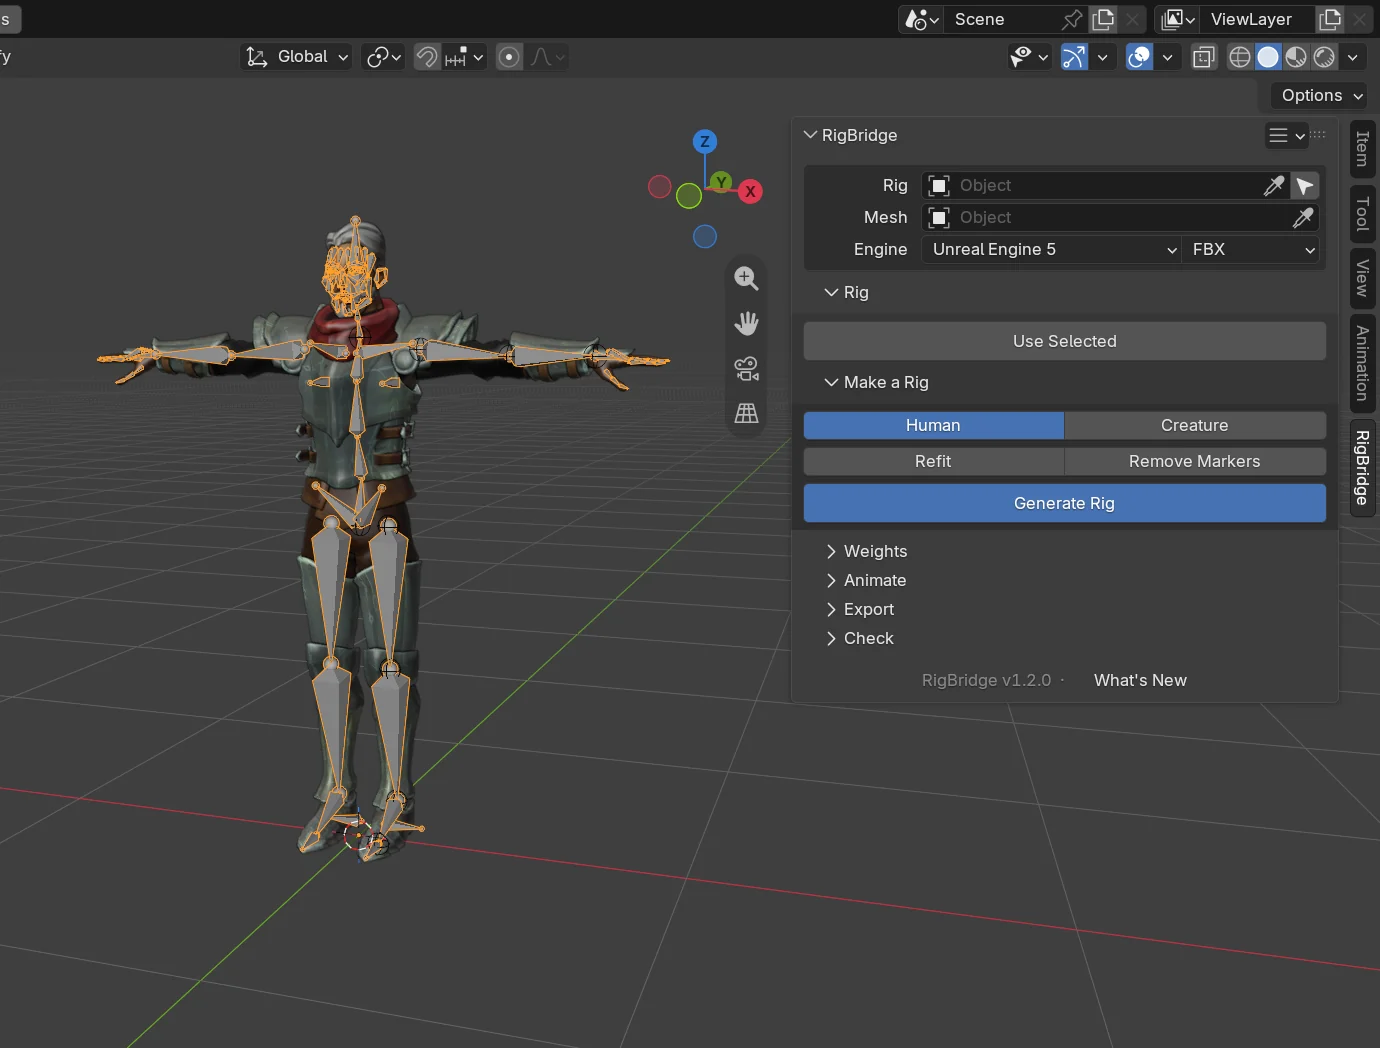Click the red X axis on navigation gizmo
The height and width of the screenshot is (1048, 1380).
pyautogui.click(x=750, y=192)
